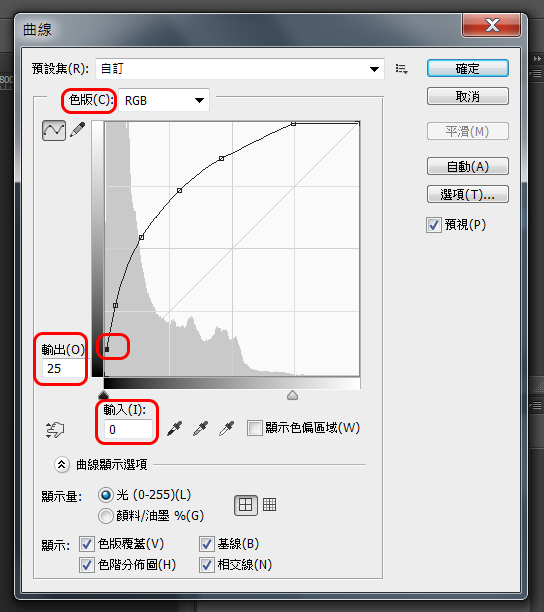Open the preset options menu icon
544x612 pixels.
402,69
